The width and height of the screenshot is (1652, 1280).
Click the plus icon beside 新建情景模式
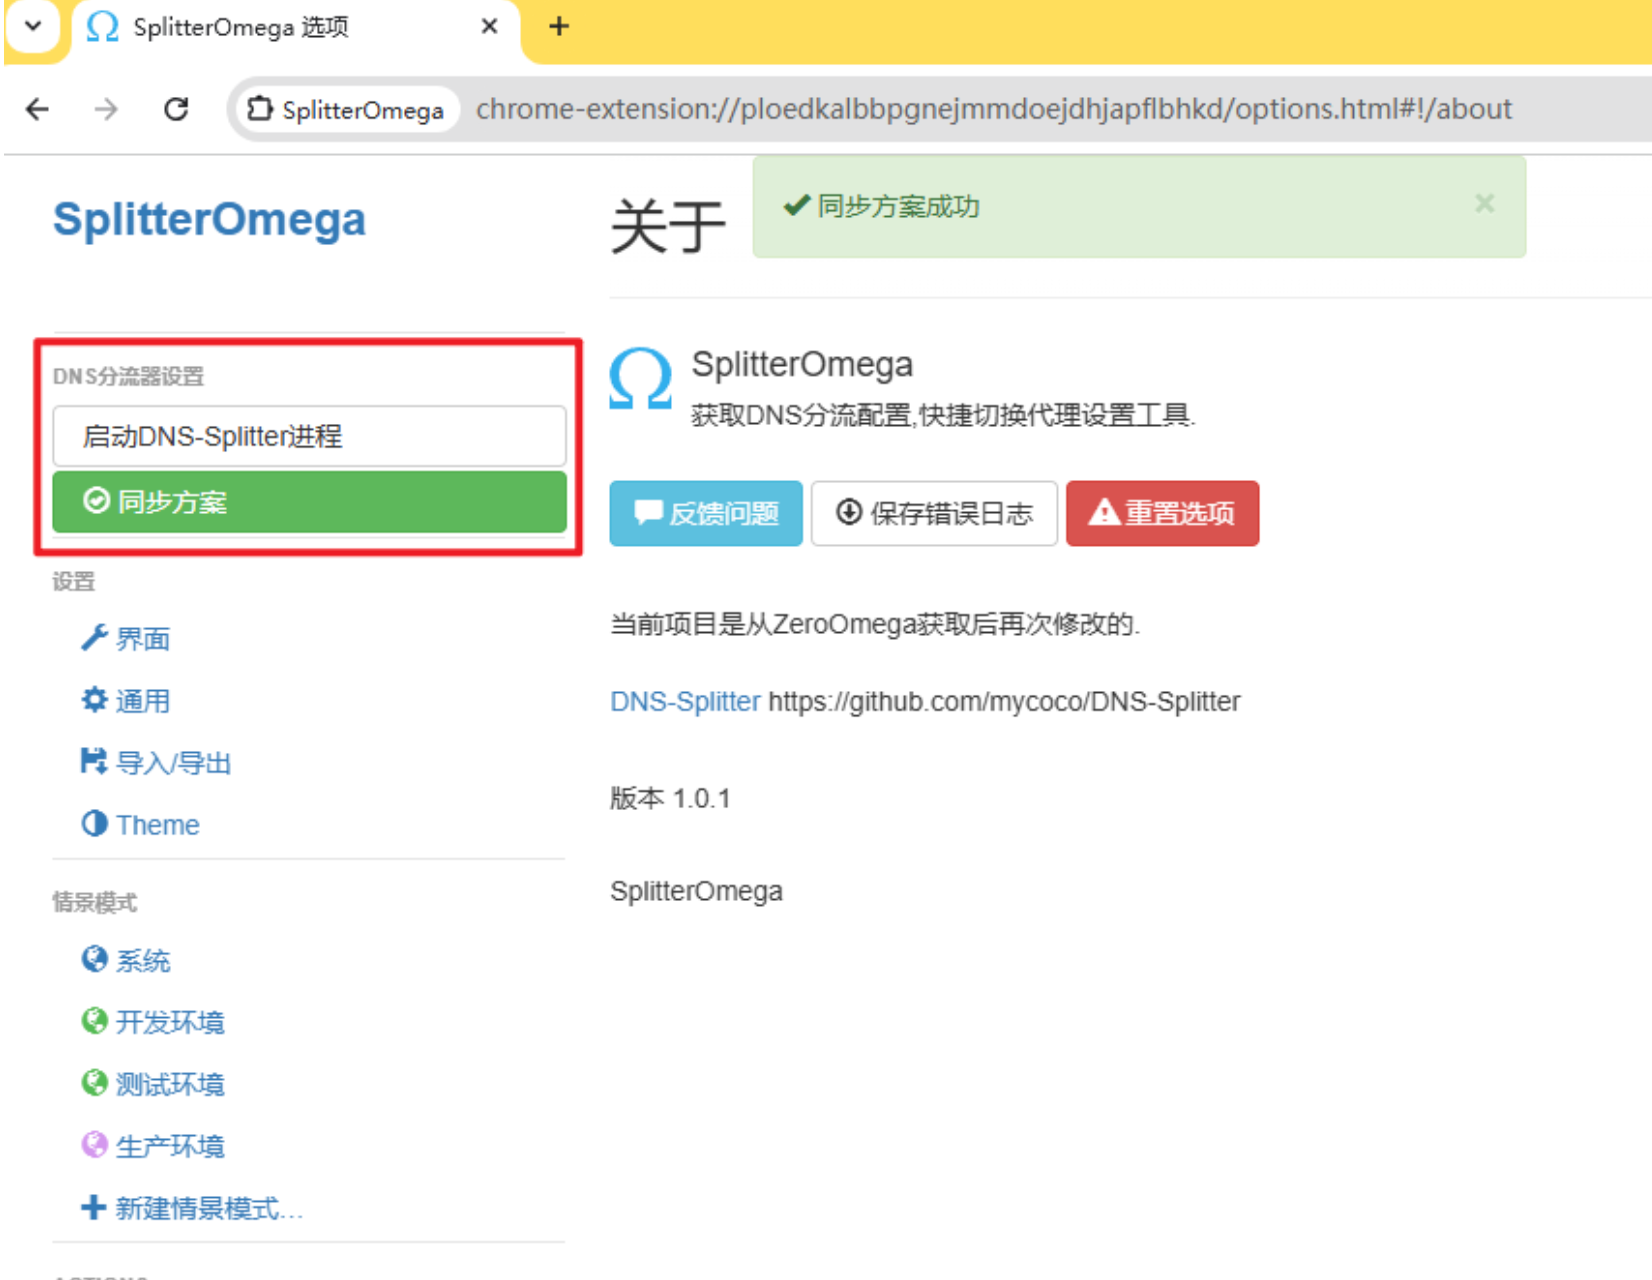point(94,1208)
